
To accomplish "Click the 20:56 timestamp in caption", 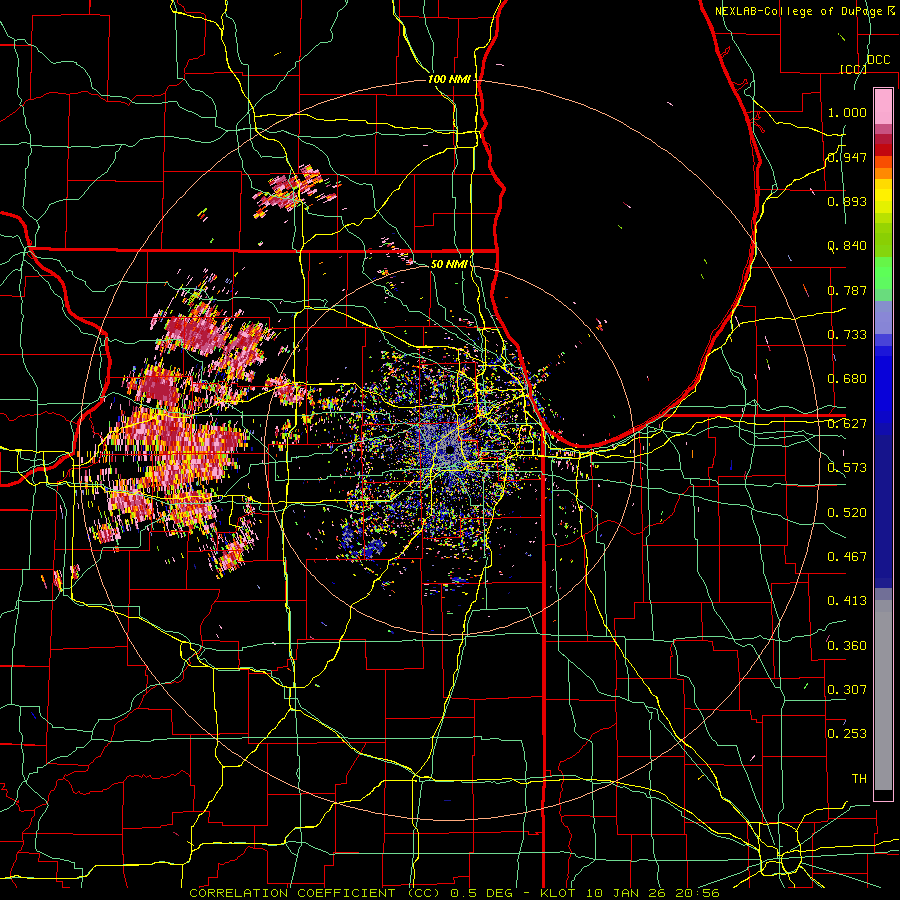I will click(698, 893).
